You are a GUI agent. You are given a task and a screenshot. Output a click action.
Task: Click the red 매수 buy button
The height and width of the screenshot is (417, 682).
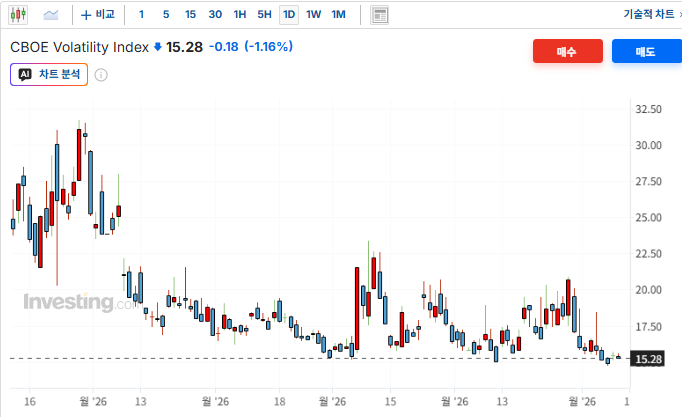click(x=568, y=51)
